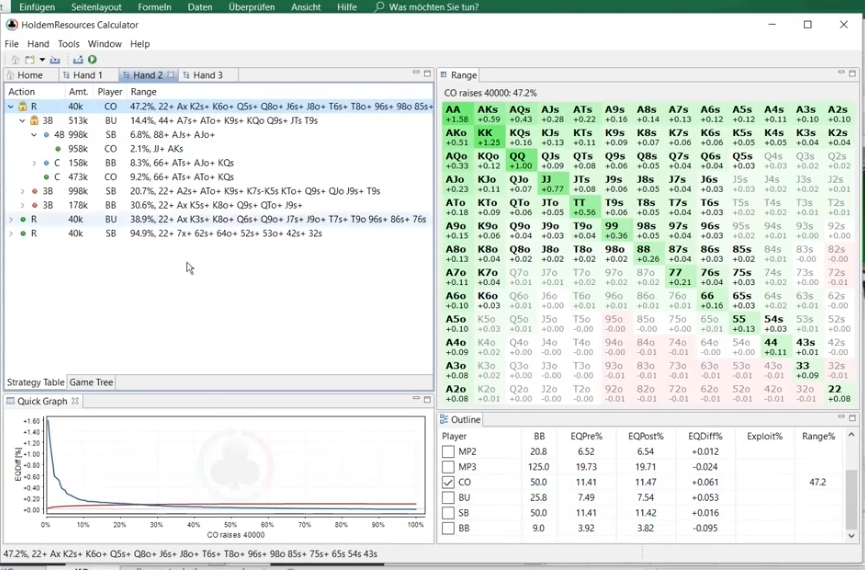Image resolution: width=865 pixels, height=570 pixels.
Task: Click the green Run calculation icon
Action: 92,60
